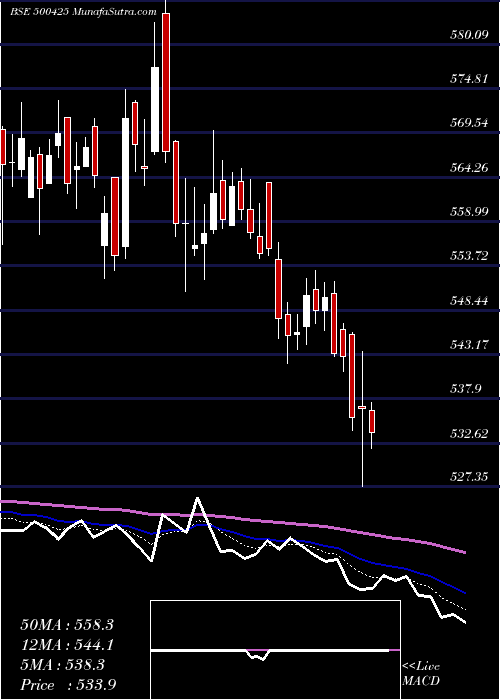Click the 5MA : 538.3 reading
The image size is (500, 700).
click(x=62, y=665)
